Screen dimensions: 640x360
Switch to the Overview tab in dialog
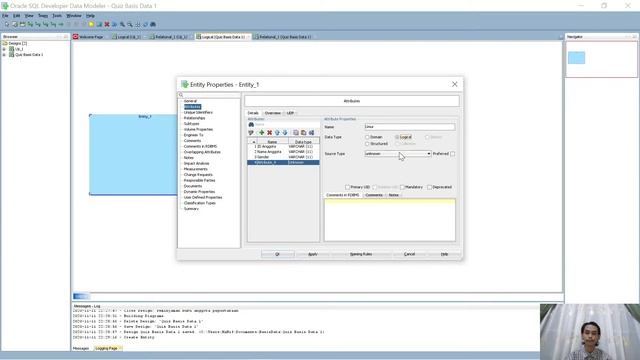273,113
